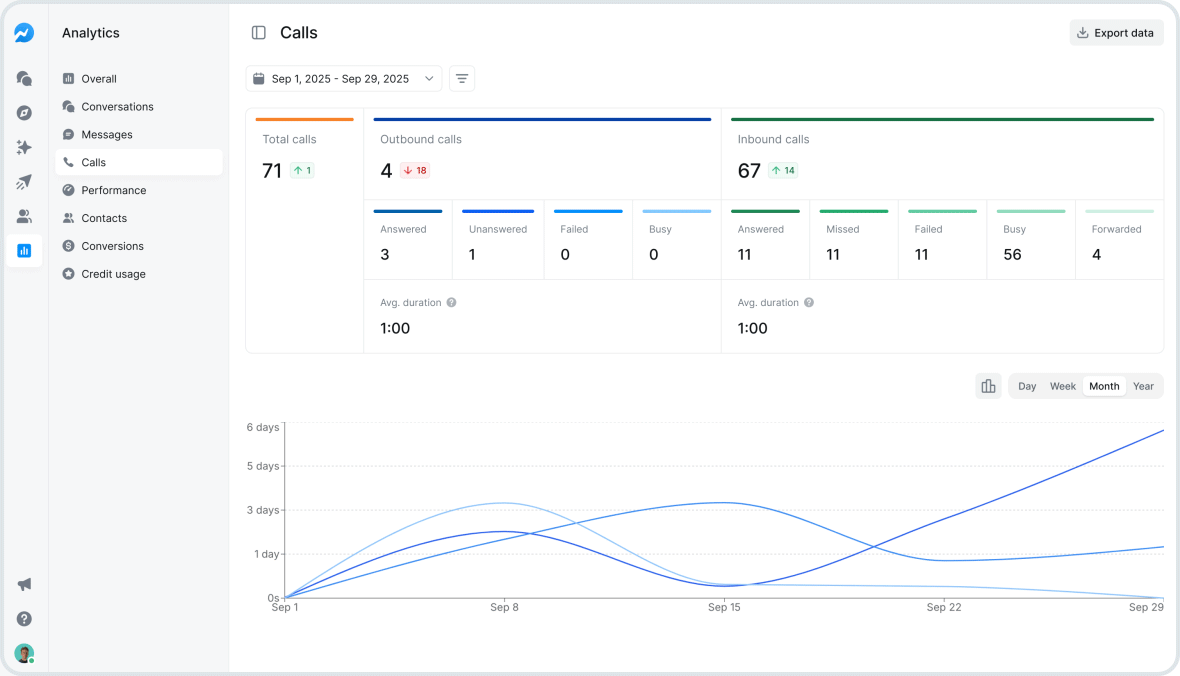1180x676 pixels.
Task: Switch to the Week view
Action: (x=1063, y=385)
